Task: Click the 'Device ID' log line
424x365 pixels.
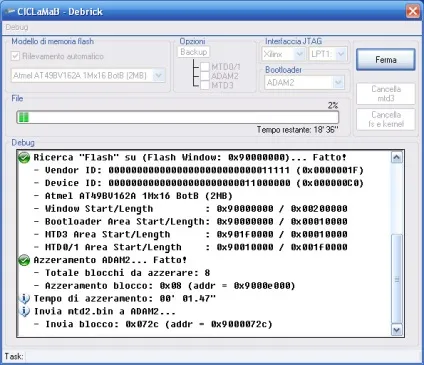Action: 199,183
